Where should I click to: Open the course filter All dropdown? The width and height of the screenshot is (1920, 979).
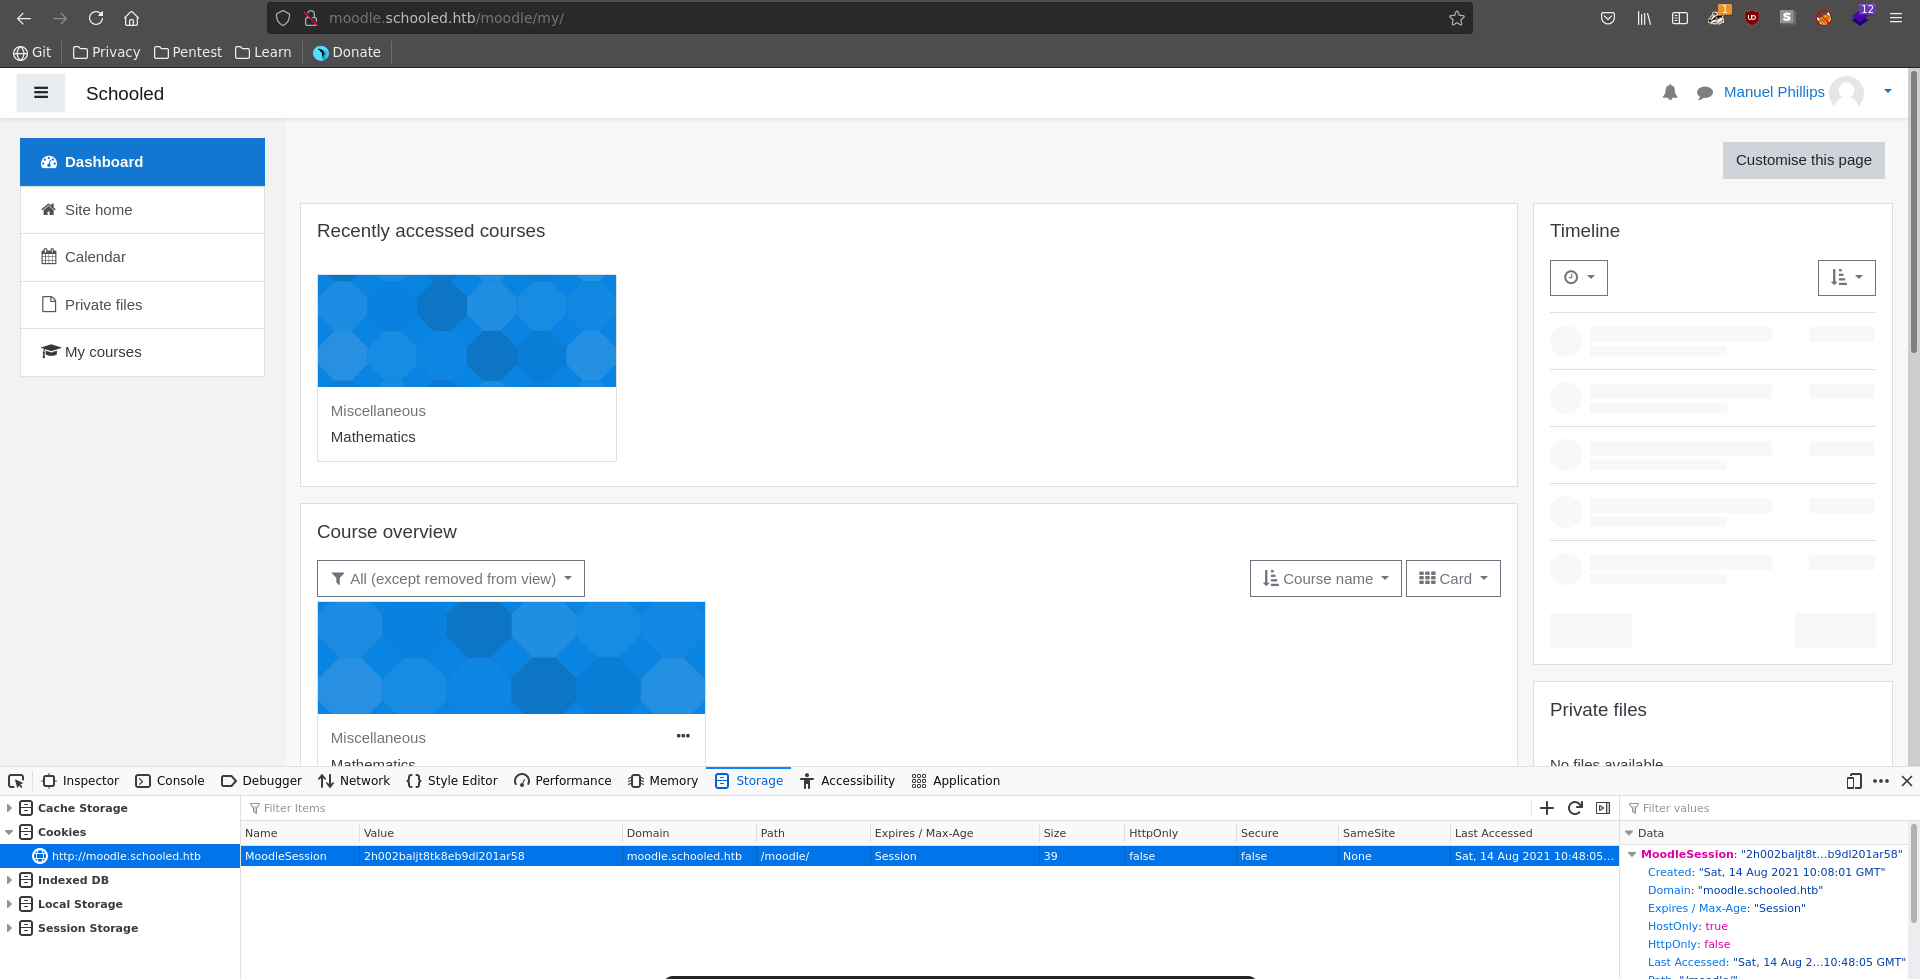tap(450, 579)
